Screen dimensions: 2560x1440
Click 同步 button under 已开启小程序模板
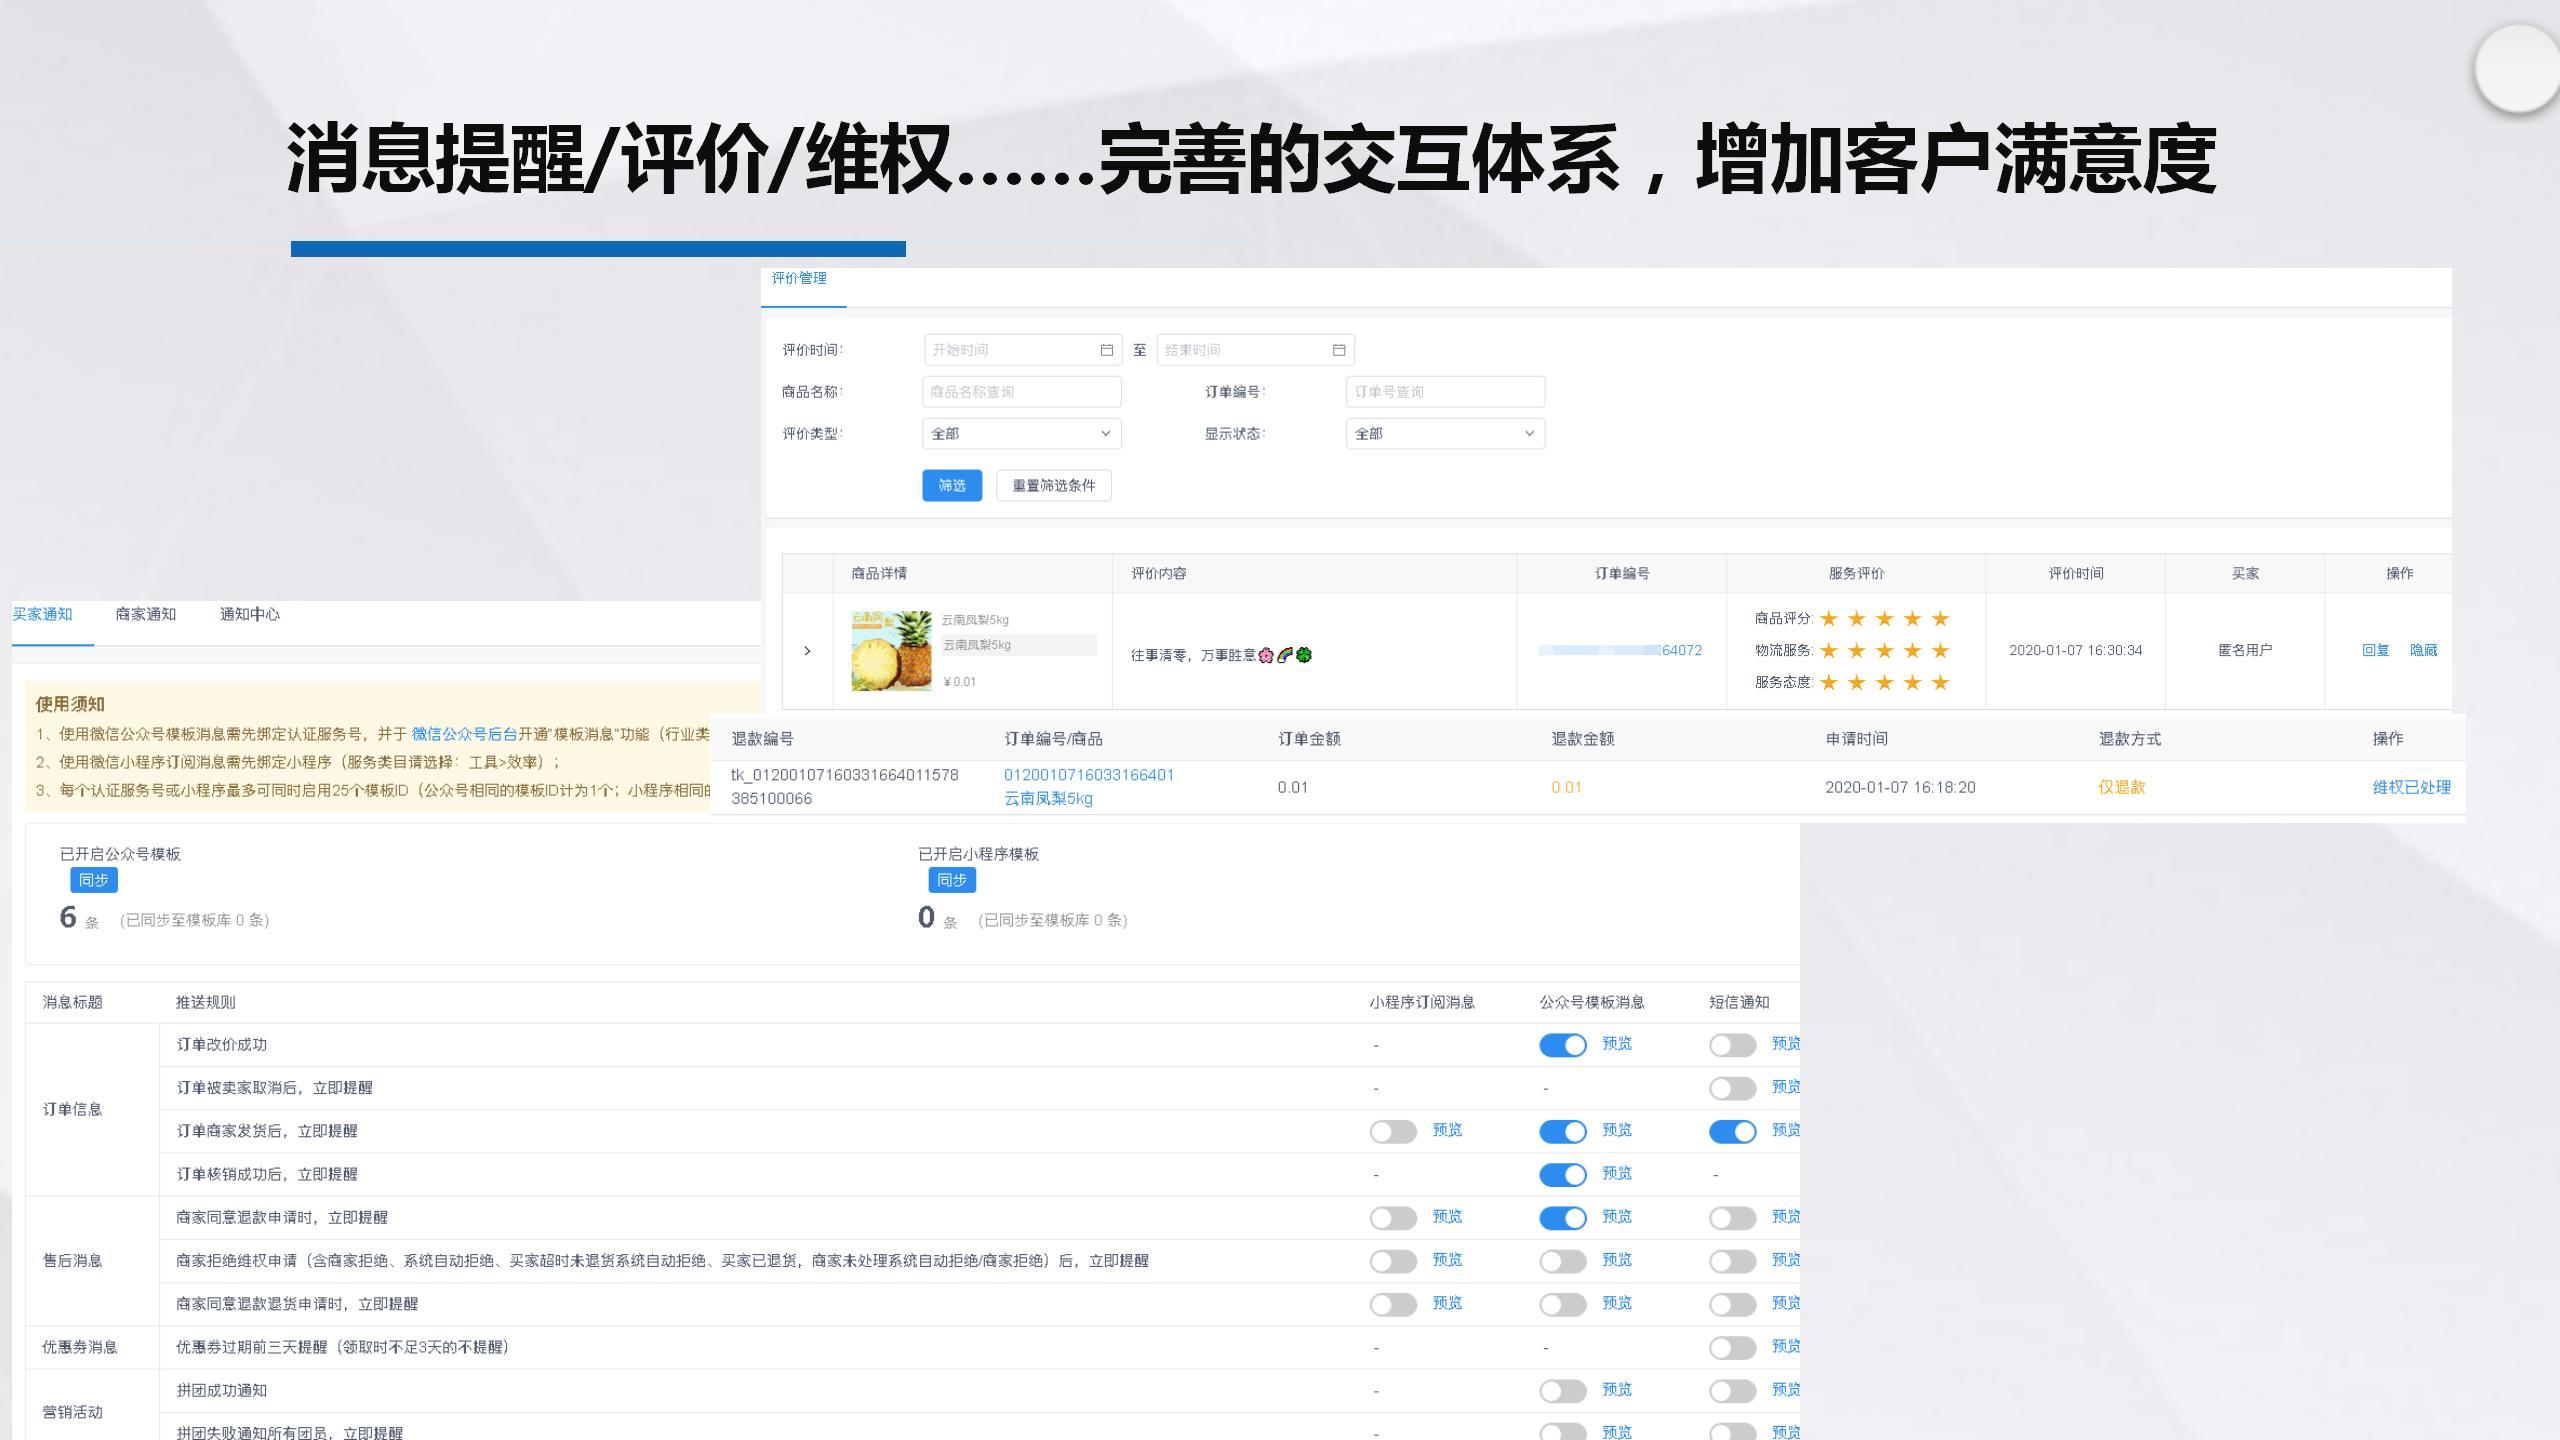click(952, 880)
